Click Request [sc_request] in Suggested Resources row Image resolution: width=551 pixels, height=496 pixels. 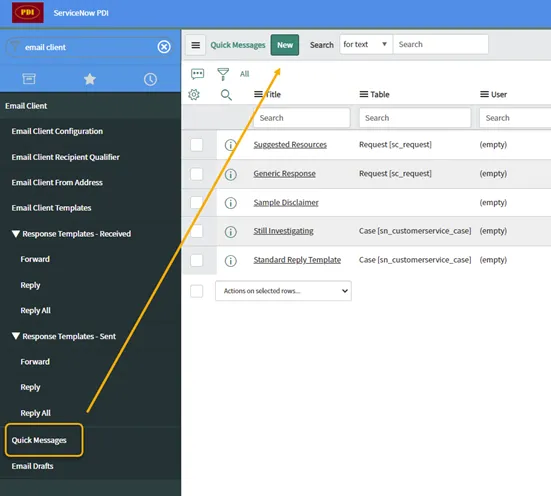(x=395, y=144)
